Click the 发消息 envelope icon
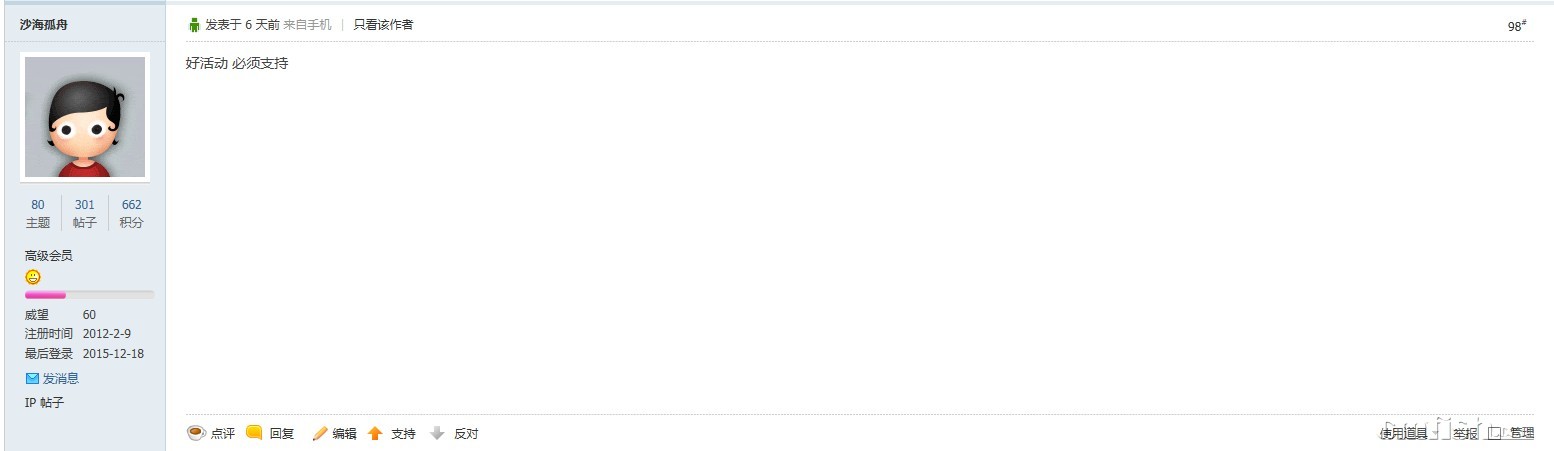 pos(32,378)
